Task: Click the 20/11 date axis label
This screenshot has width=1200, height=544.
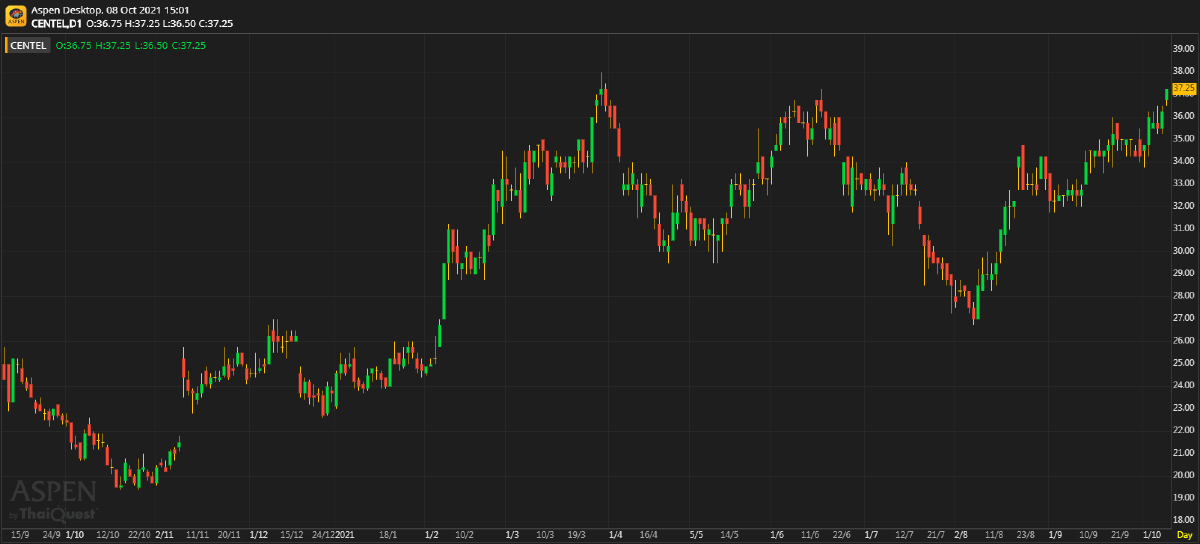Action: coord(228,535)
